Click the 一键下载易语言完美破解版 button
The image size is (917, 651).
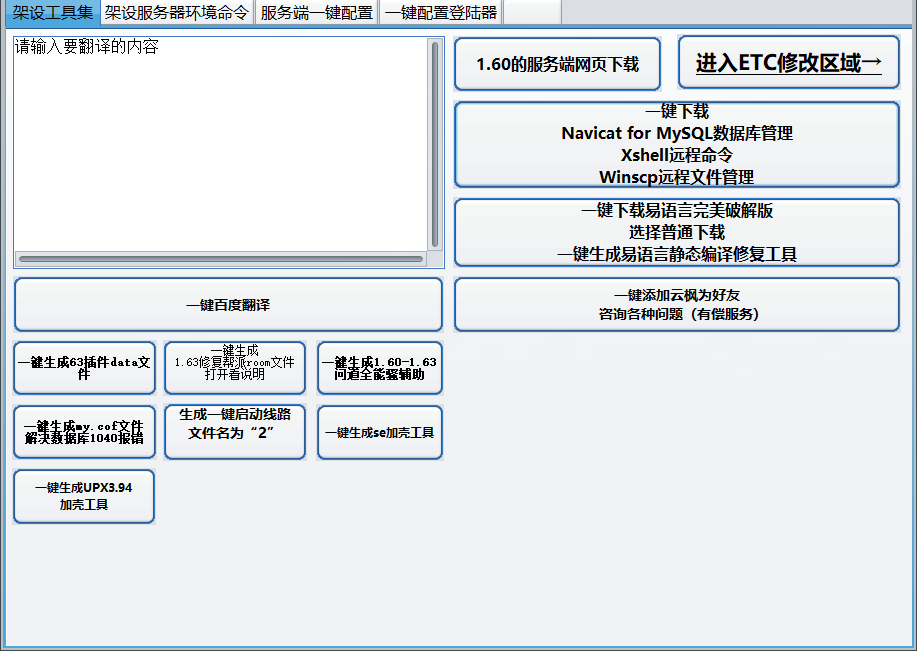(x=677, y=232)
